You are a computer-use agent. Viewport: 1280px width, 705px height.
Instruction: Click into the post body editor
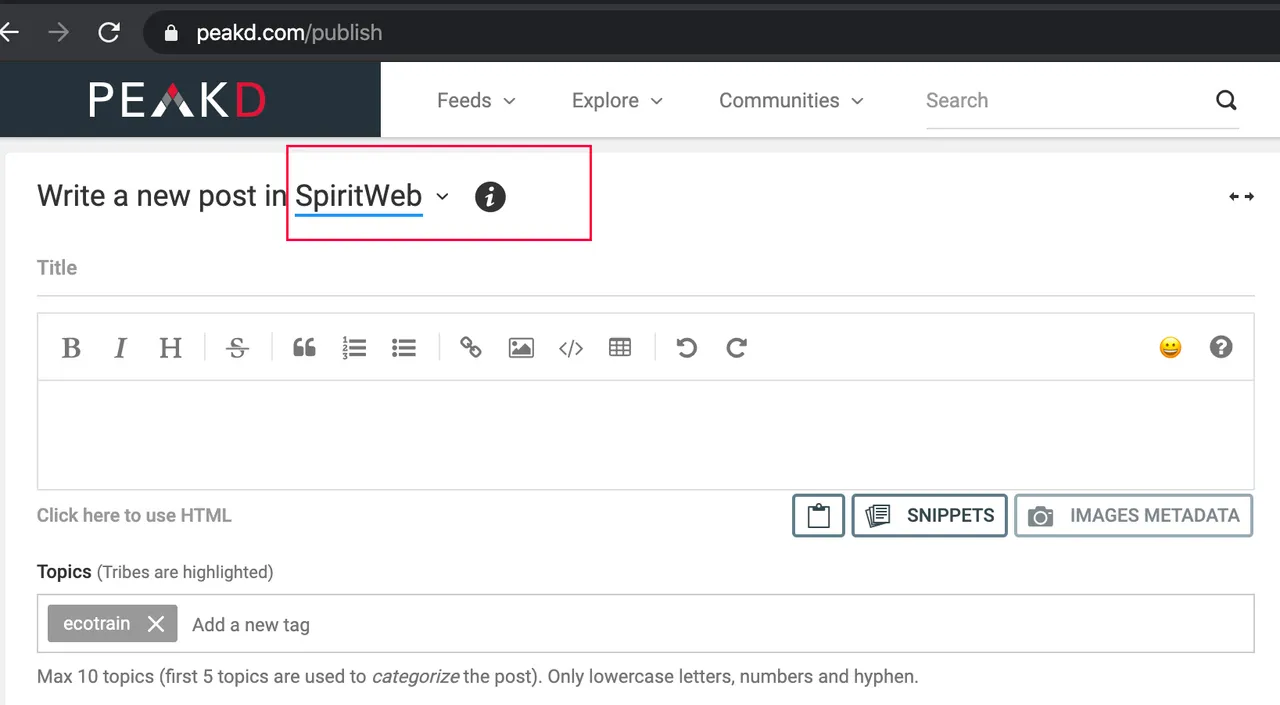[x=646, y=435]
